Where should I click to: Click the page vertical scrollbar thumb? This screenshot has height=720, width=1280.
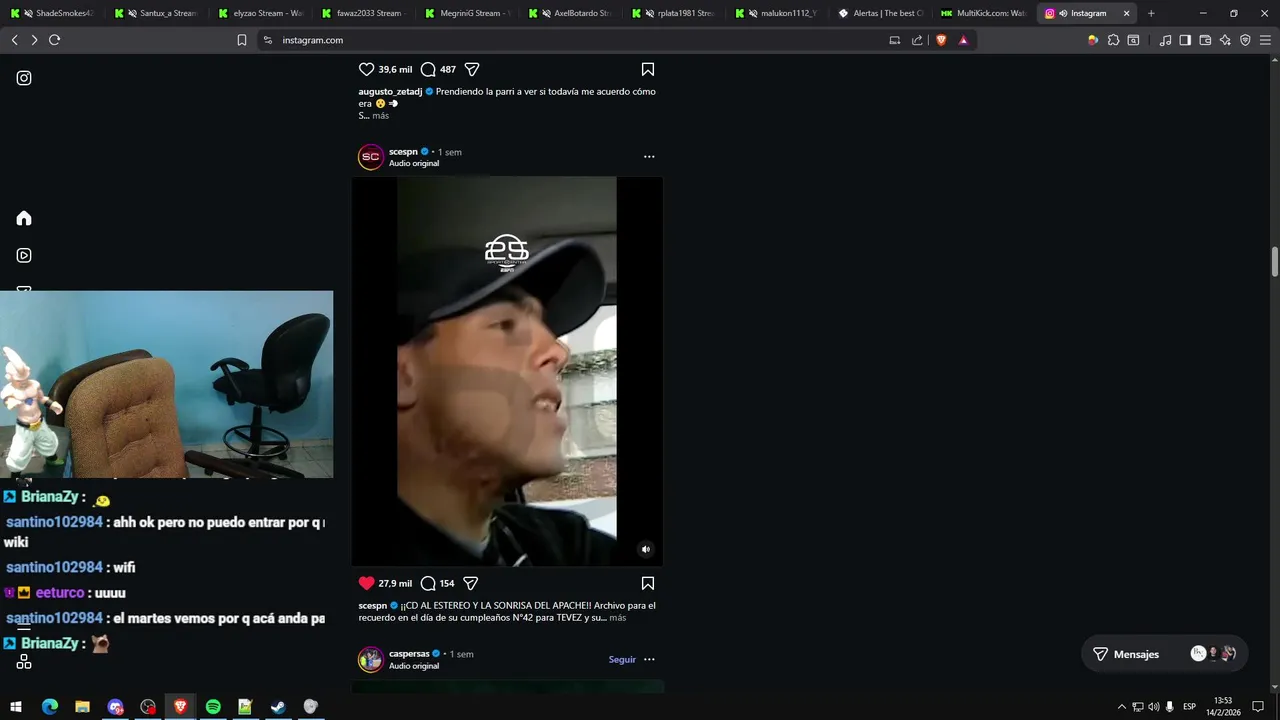[1275, 262]
